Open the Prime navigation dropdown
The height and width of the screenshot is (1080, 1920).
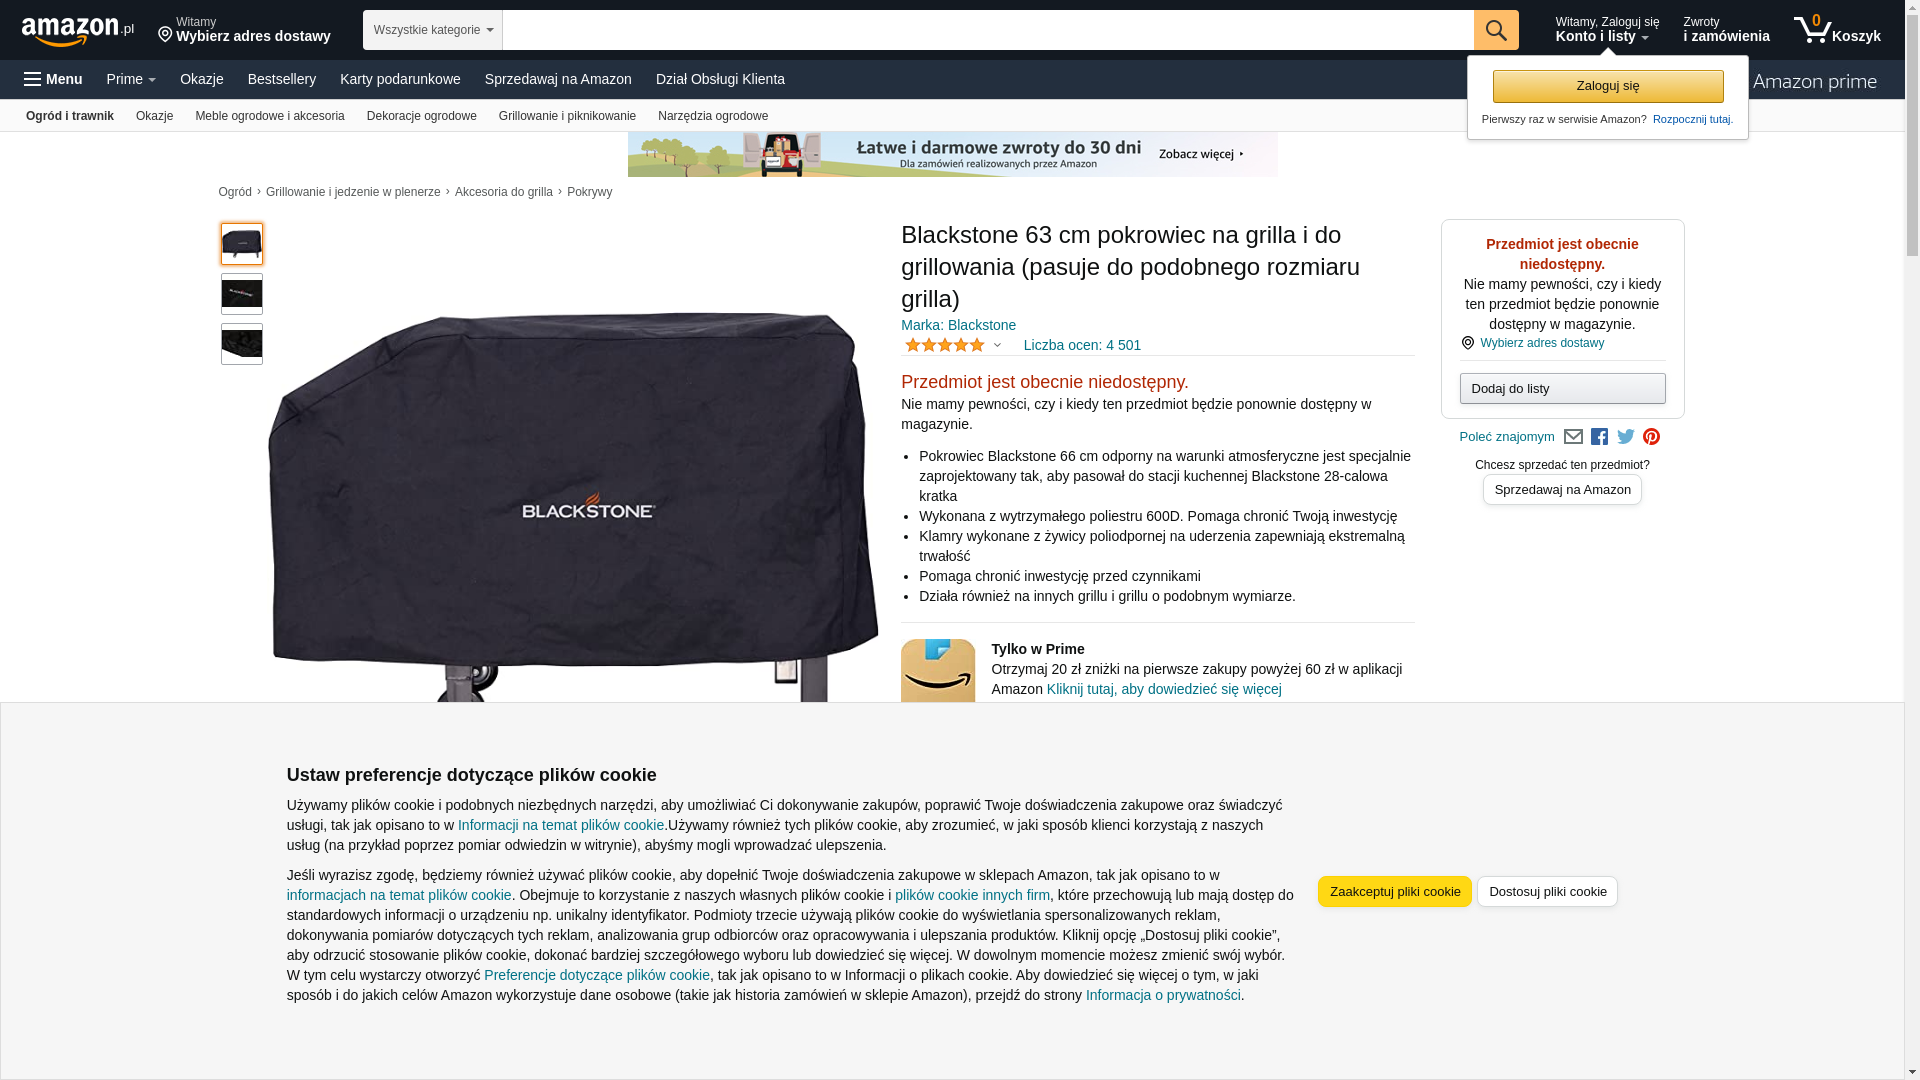pos(131,79)
